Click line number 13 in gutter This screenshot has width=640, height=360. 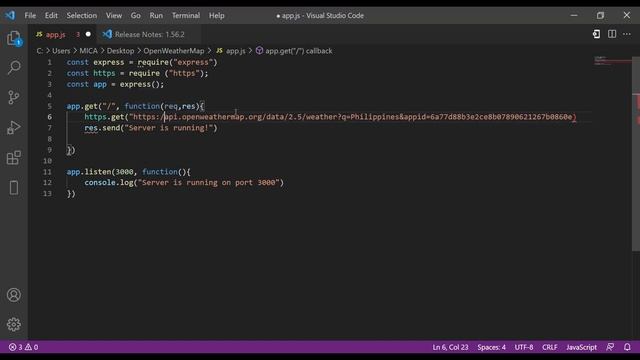(47, 193)
